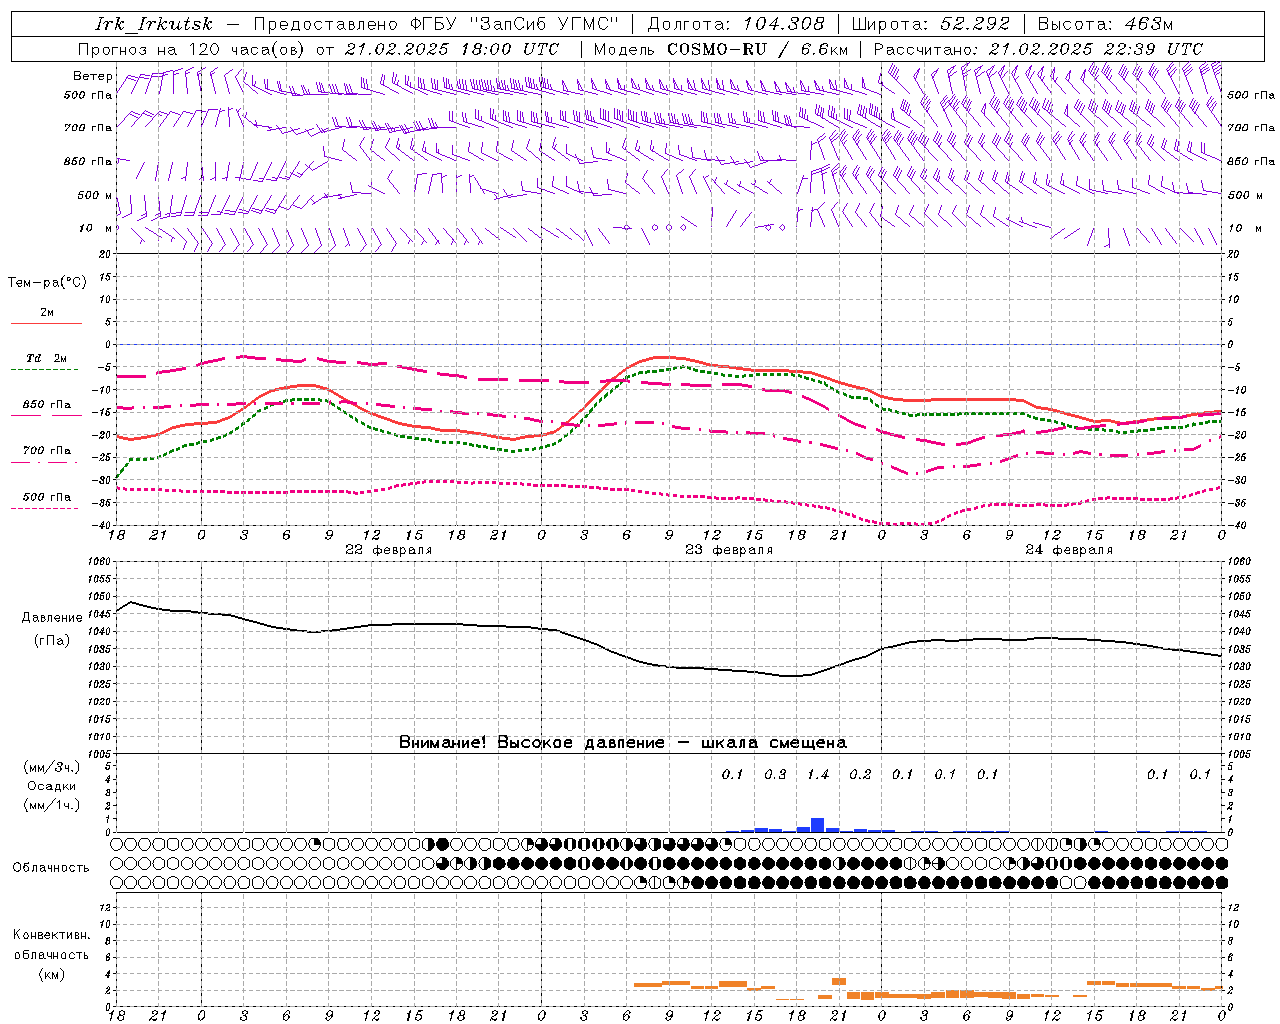1280x1024 pixels.
Task: Select the 'Прогноз на 120 часа(ов)' forecast text
Action: pos(192,49)
